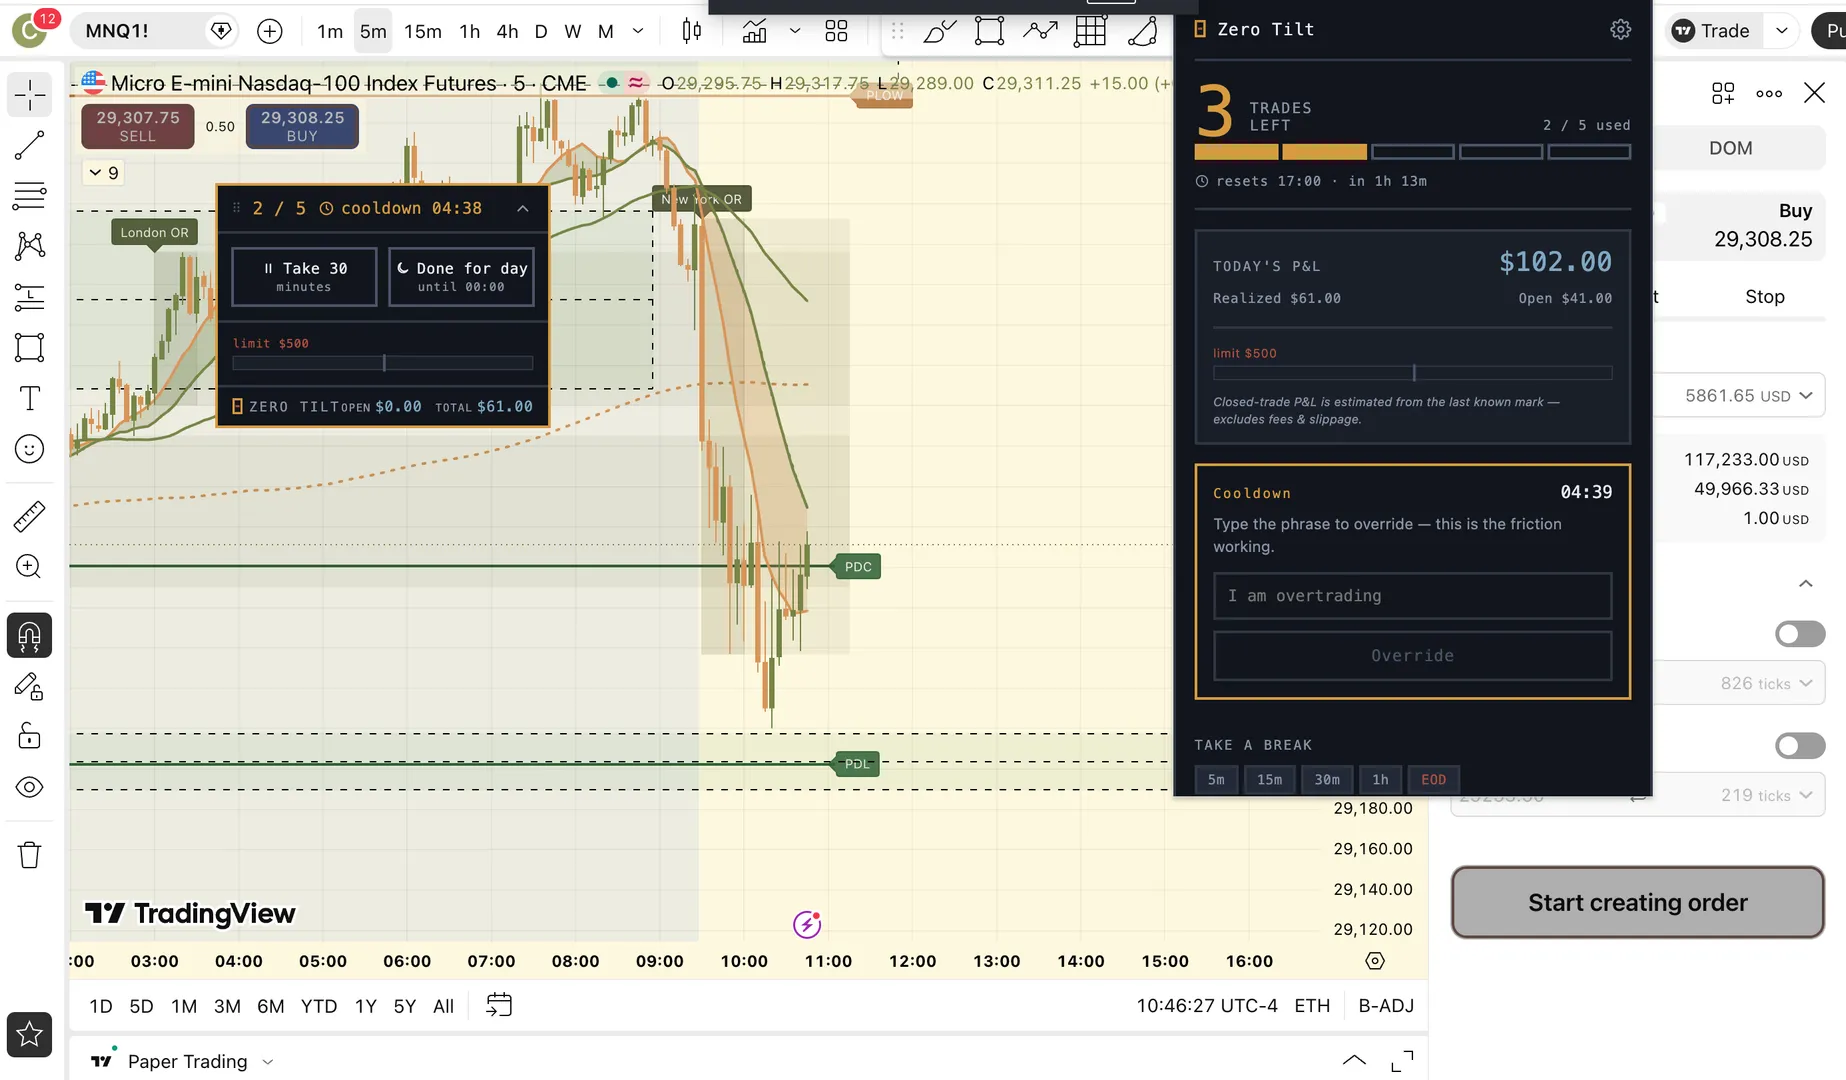Toggle hide all drawings eye

29,788
